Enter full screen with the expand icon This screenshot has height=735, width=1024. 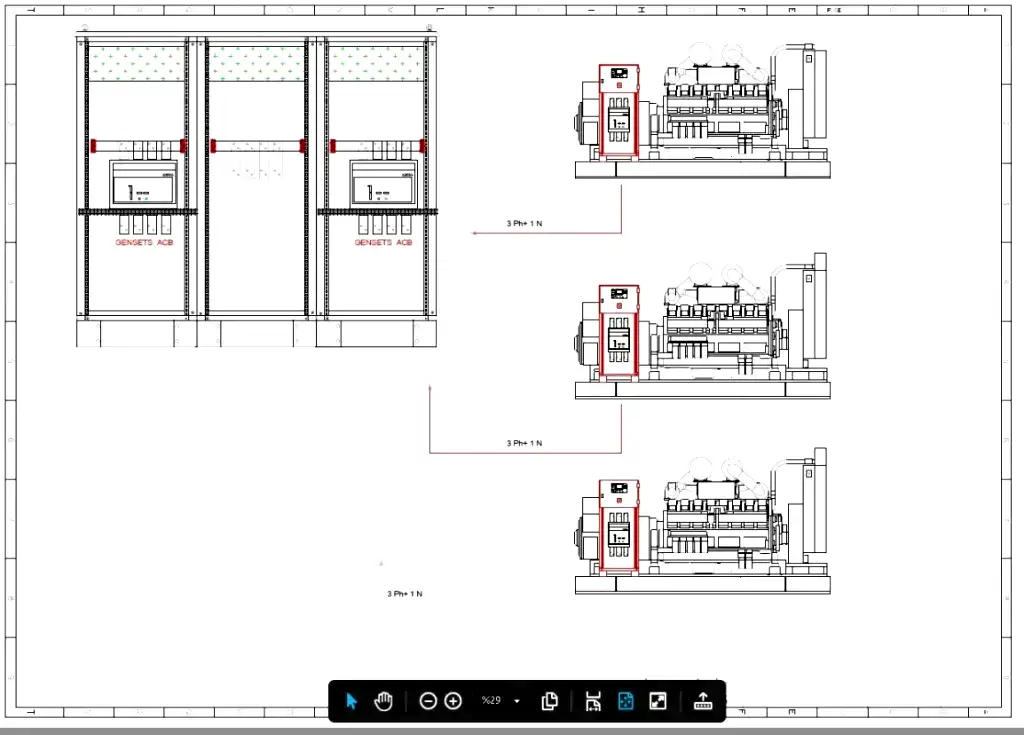click(658, 701)
